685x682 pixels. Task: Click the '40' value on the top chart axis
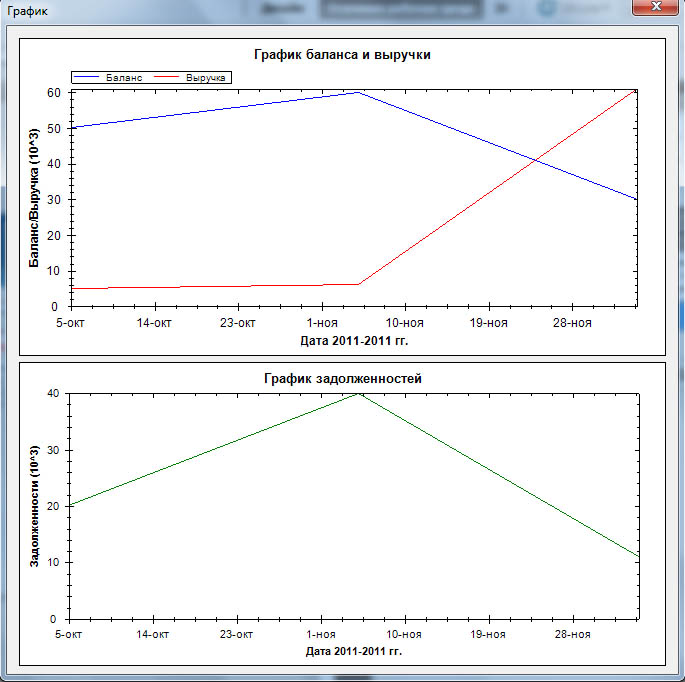tap(54, 164)
